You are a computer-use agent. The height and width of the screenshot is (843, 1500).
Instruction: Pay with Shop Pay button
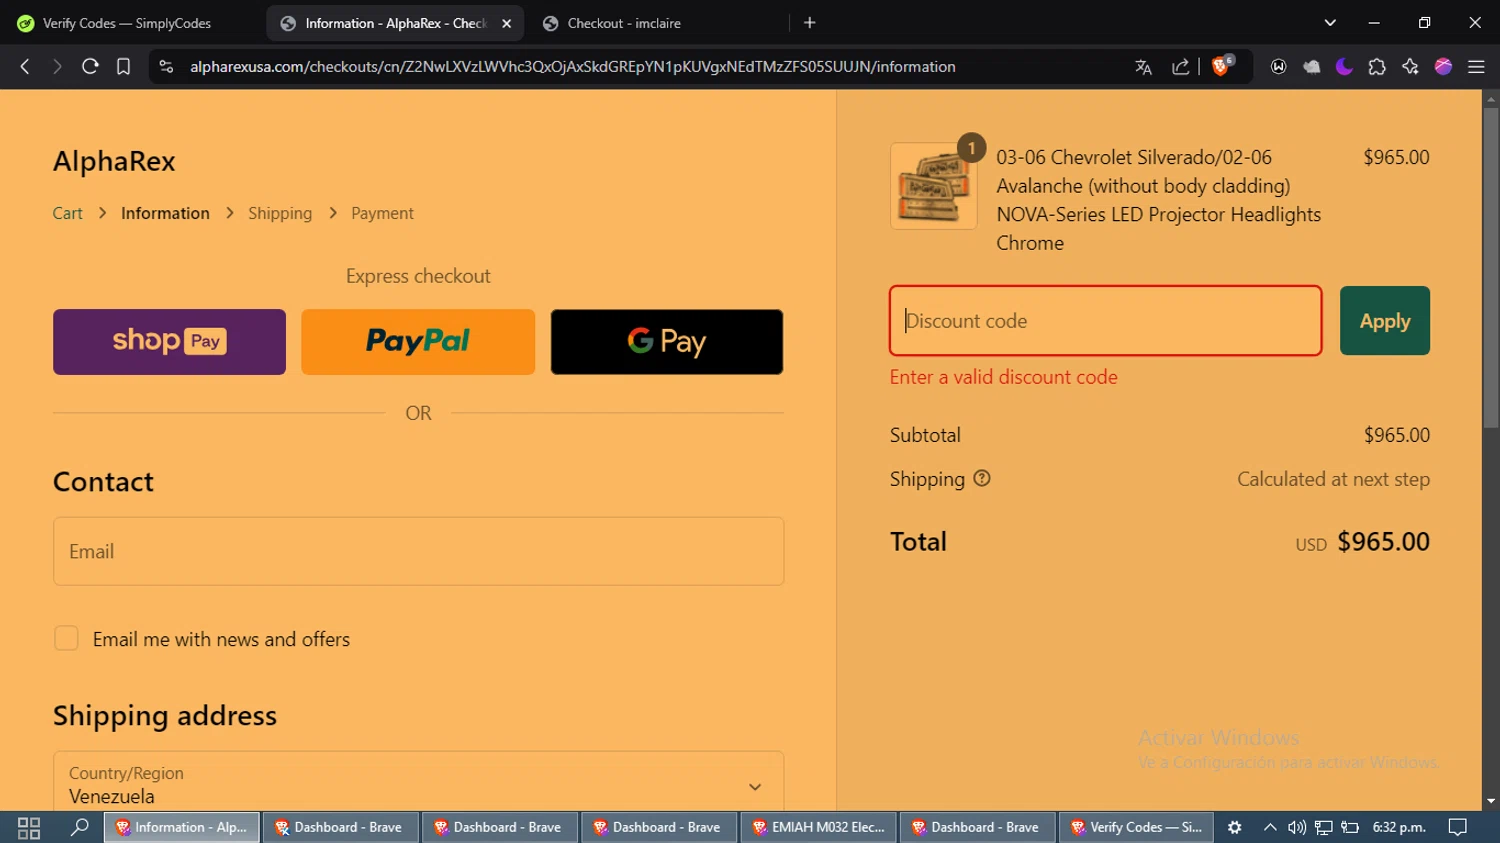[x=169, y=342]
